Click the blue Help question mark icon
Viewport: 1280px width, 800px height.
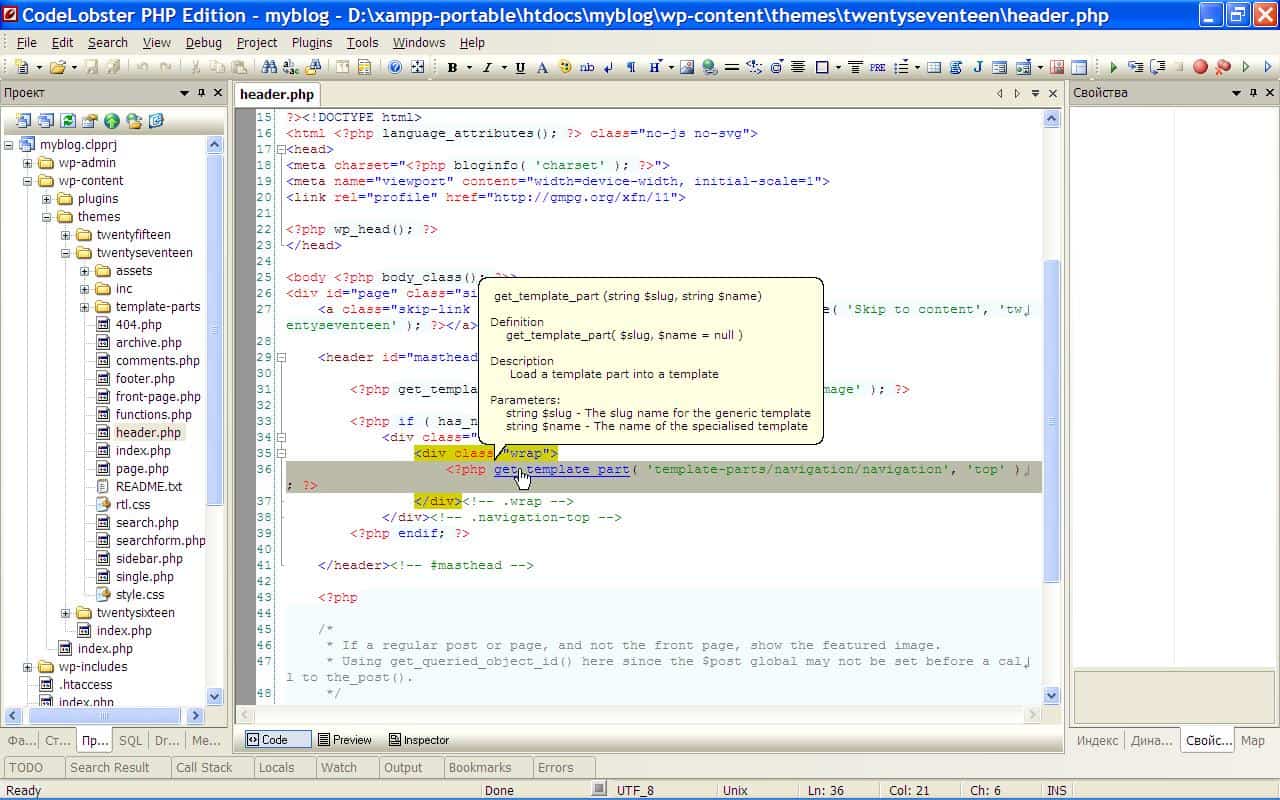tap(395, 67)
